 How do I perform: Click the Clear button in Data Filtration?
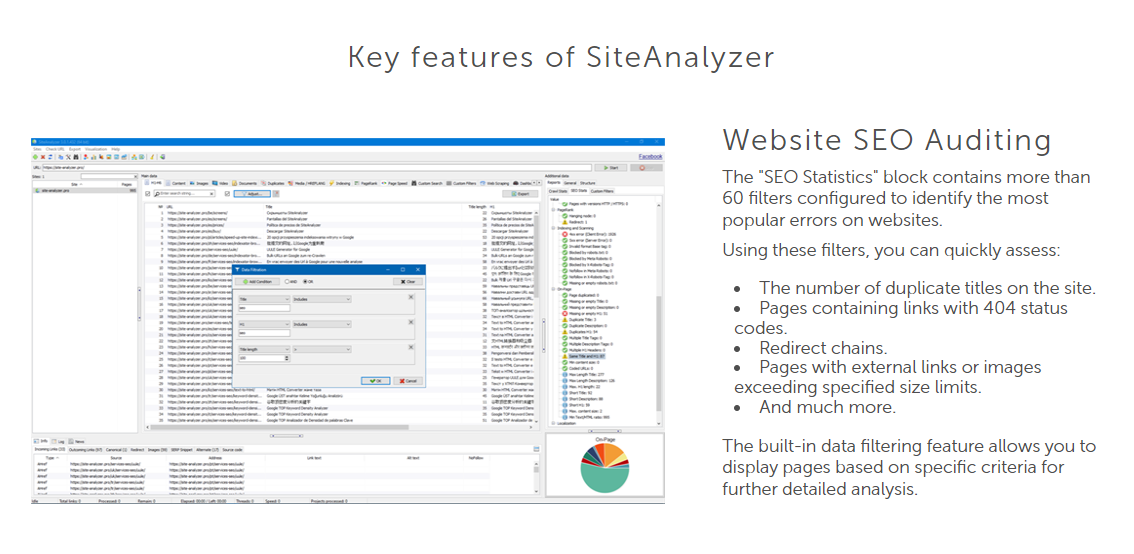(x=408, y=281)
